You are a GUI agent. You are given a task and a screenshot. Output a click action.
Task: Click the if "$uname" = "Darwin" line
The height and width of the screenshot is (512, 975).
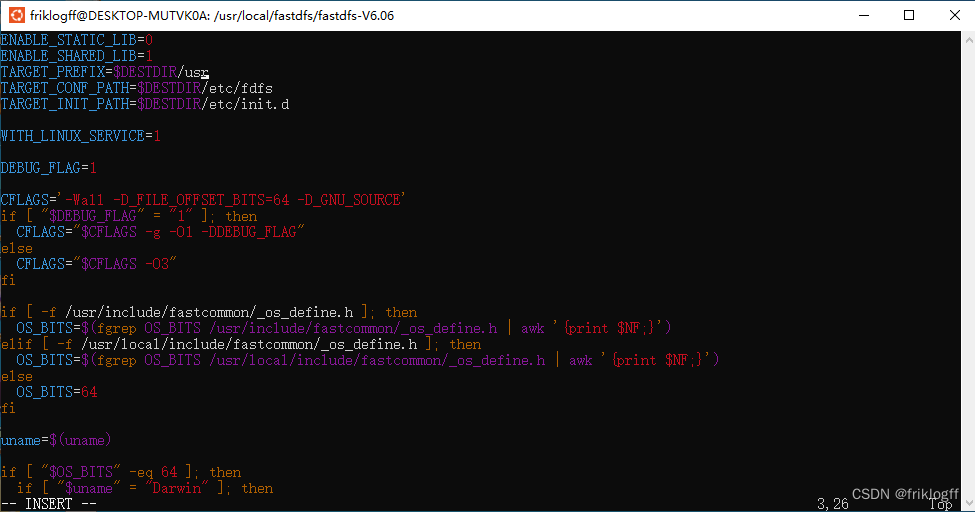pos(145,488)
